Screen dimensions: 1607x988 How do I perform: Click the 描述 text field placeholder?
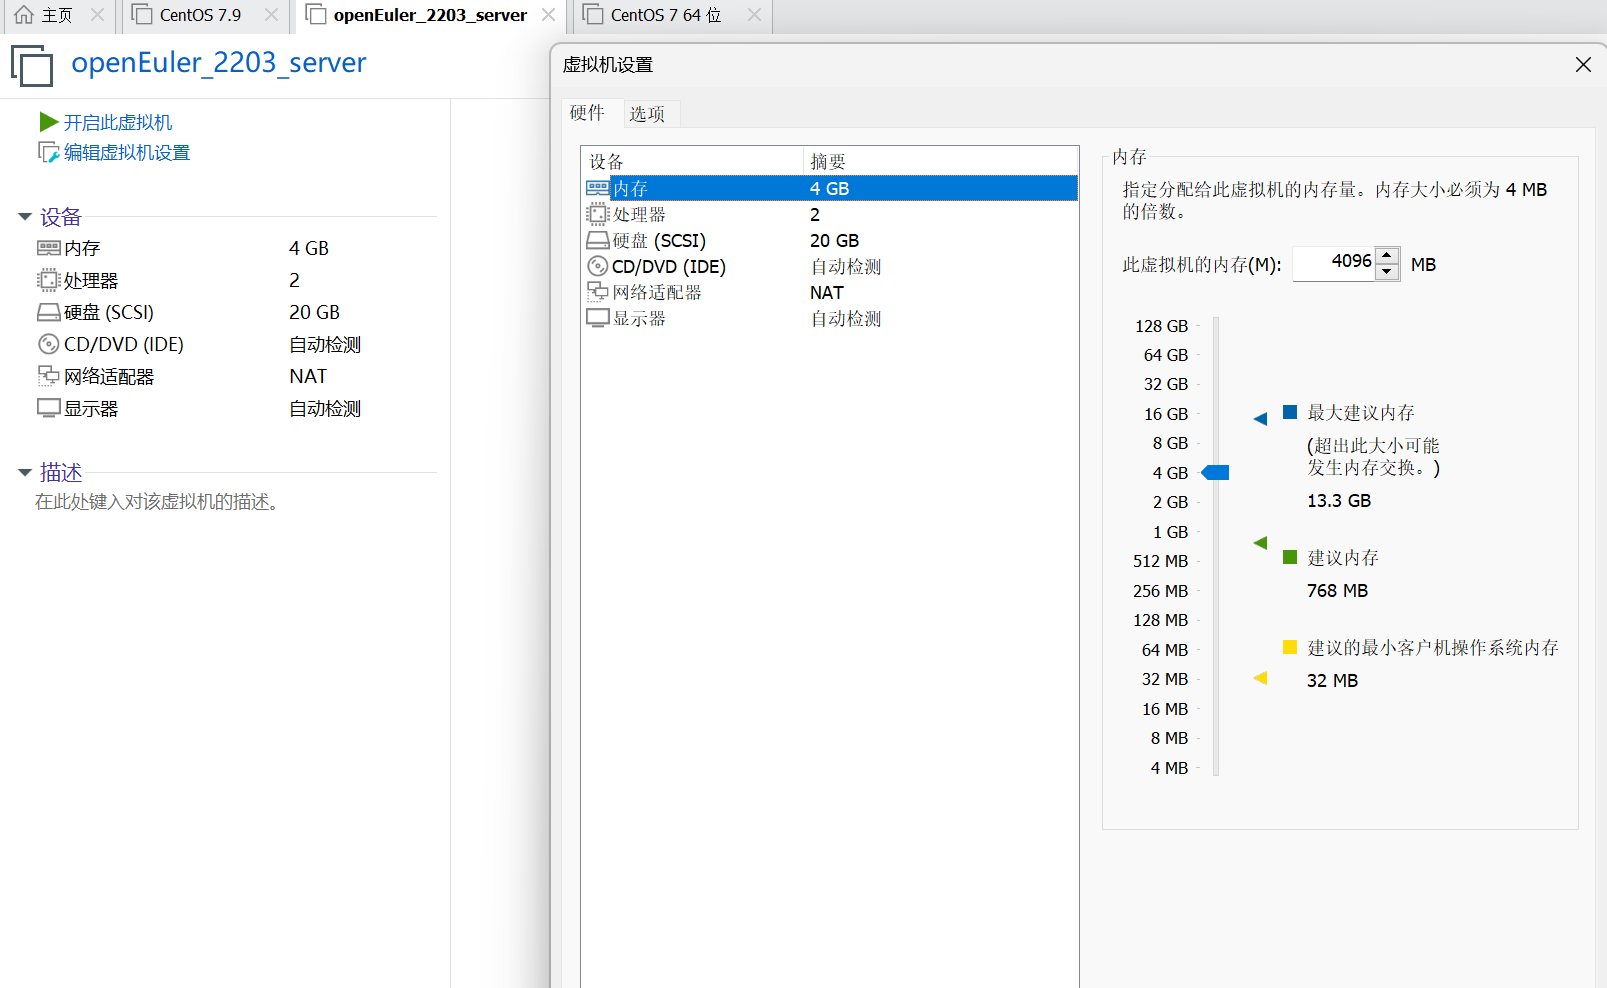click(x=157, y=501)
